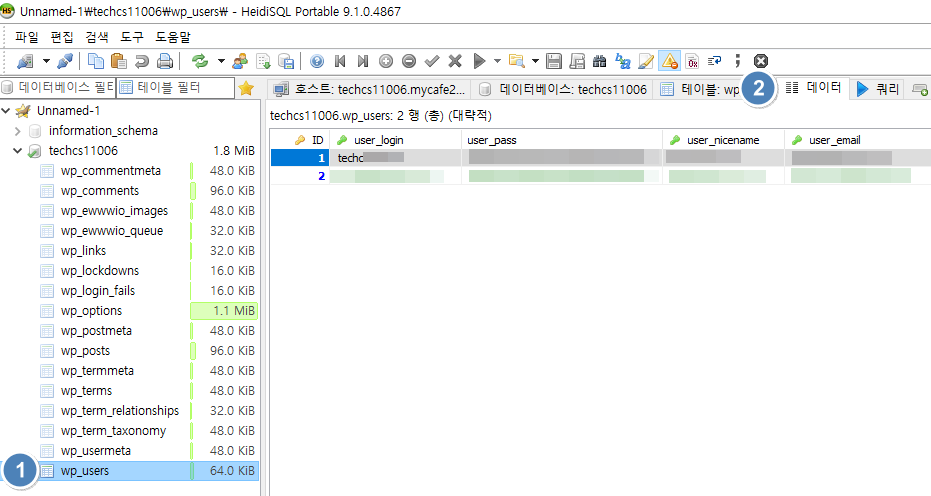The width and height of the screenshot is (931, 496).
Task: Insert row with plus circle icon
Action: [386, 61]
